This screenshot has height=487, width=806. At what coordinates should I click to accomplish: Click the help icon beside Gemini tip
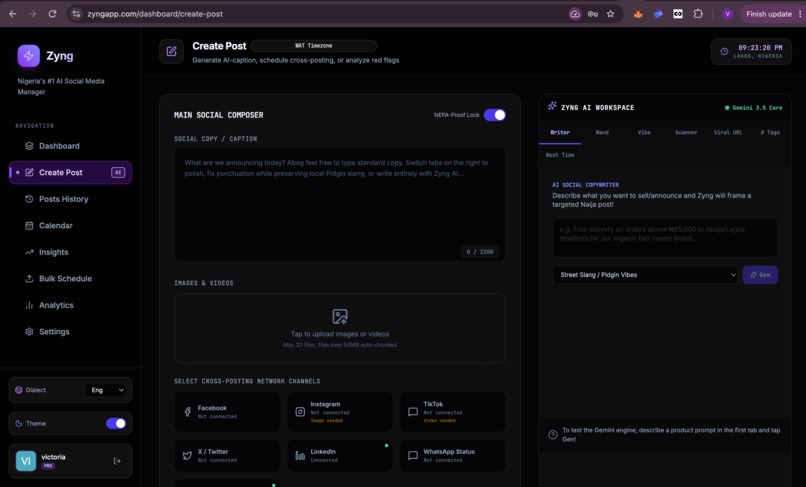pyautogui.click(x=553, y=435)
